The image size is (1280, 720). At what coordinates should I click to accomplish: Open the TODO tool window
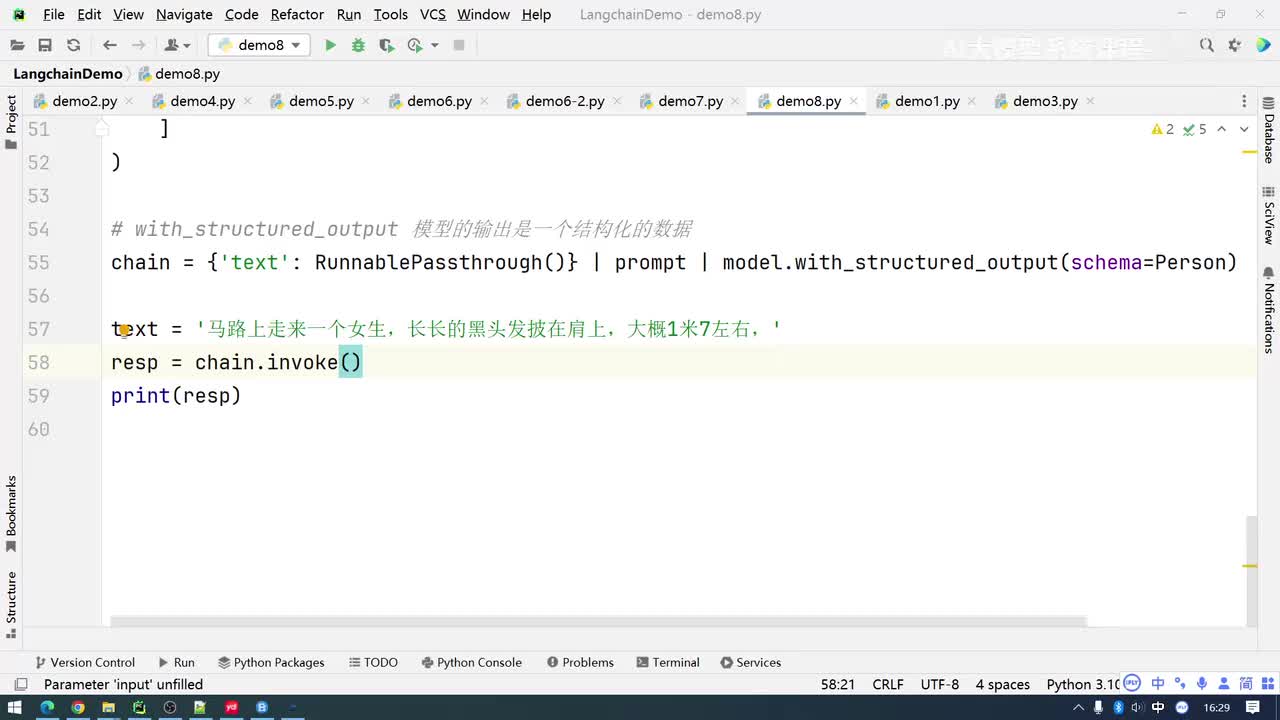373,662
